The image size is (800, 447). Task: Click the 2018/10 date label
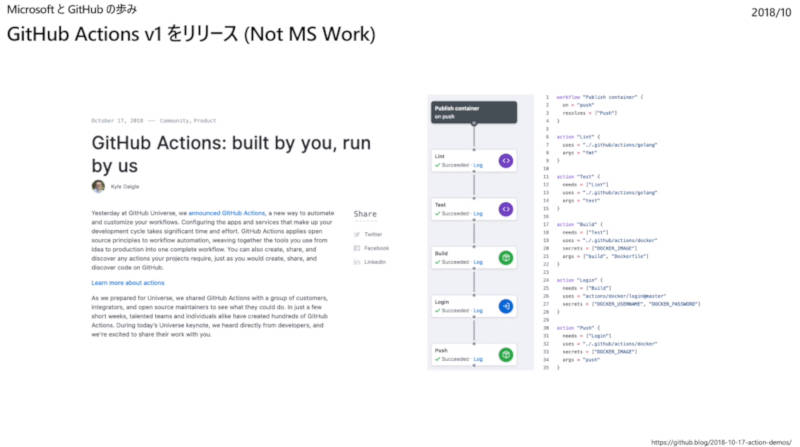coord(771,12)
